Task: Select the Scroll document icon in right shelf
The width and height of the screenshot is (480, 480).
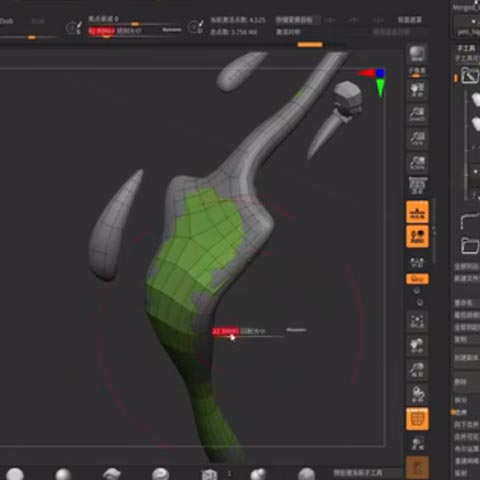Action: tap(417, 90)
